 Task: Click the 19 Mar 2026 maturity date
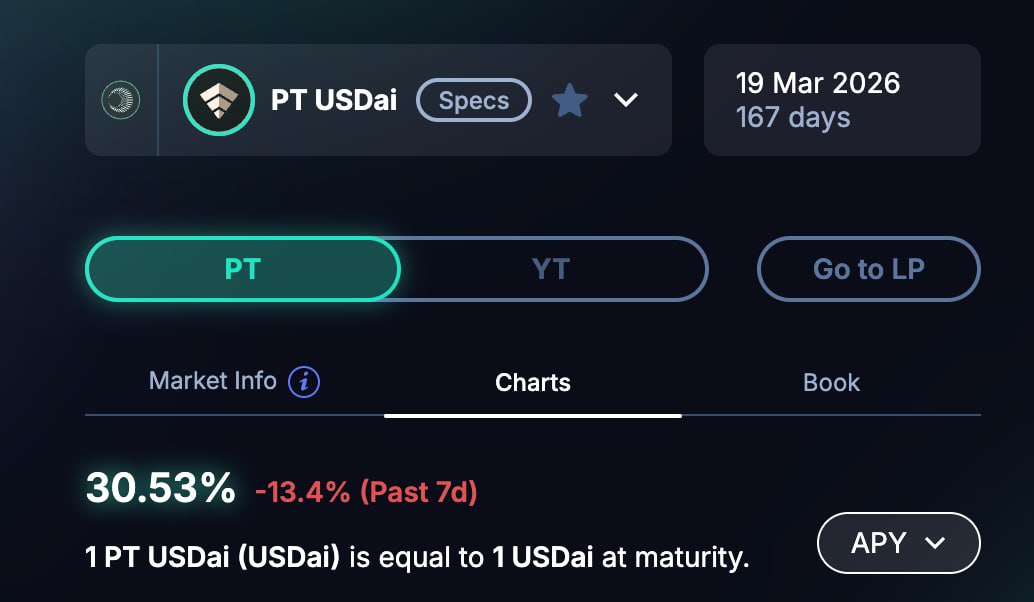tap(817, 82)
